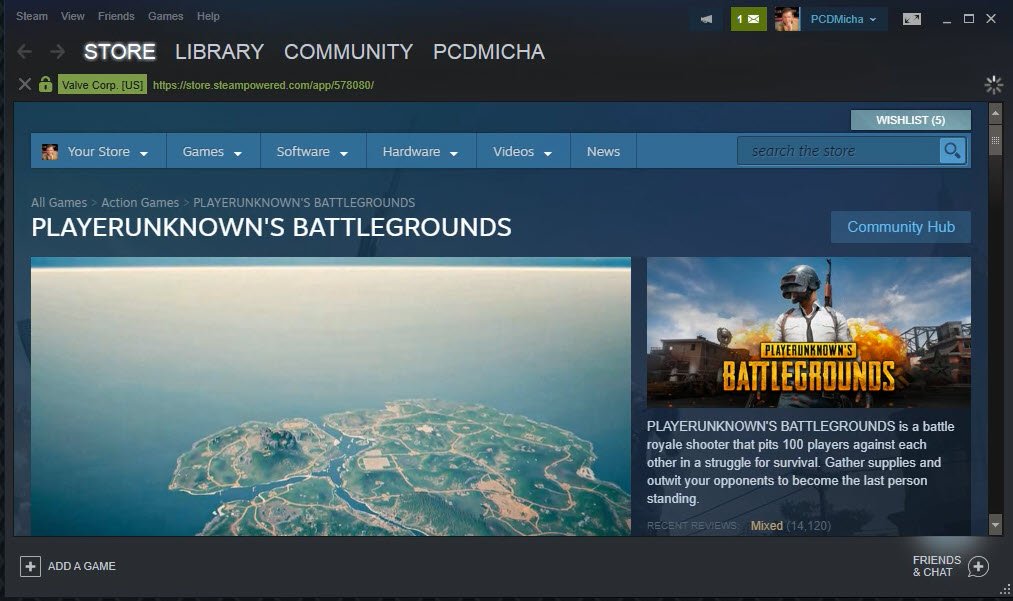Viewport: 1013px width, 601px height.
Task: Go back with the left arrow
Action: tap(25, 52)
